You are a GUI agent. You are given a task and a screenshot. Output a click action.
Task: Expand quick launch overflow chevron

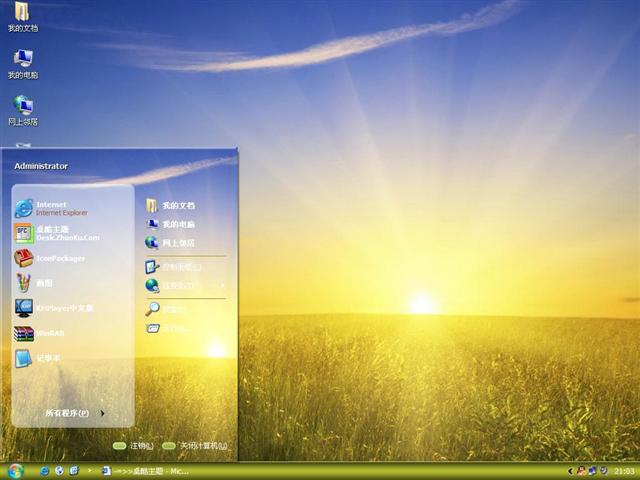[x=89, y=471]
